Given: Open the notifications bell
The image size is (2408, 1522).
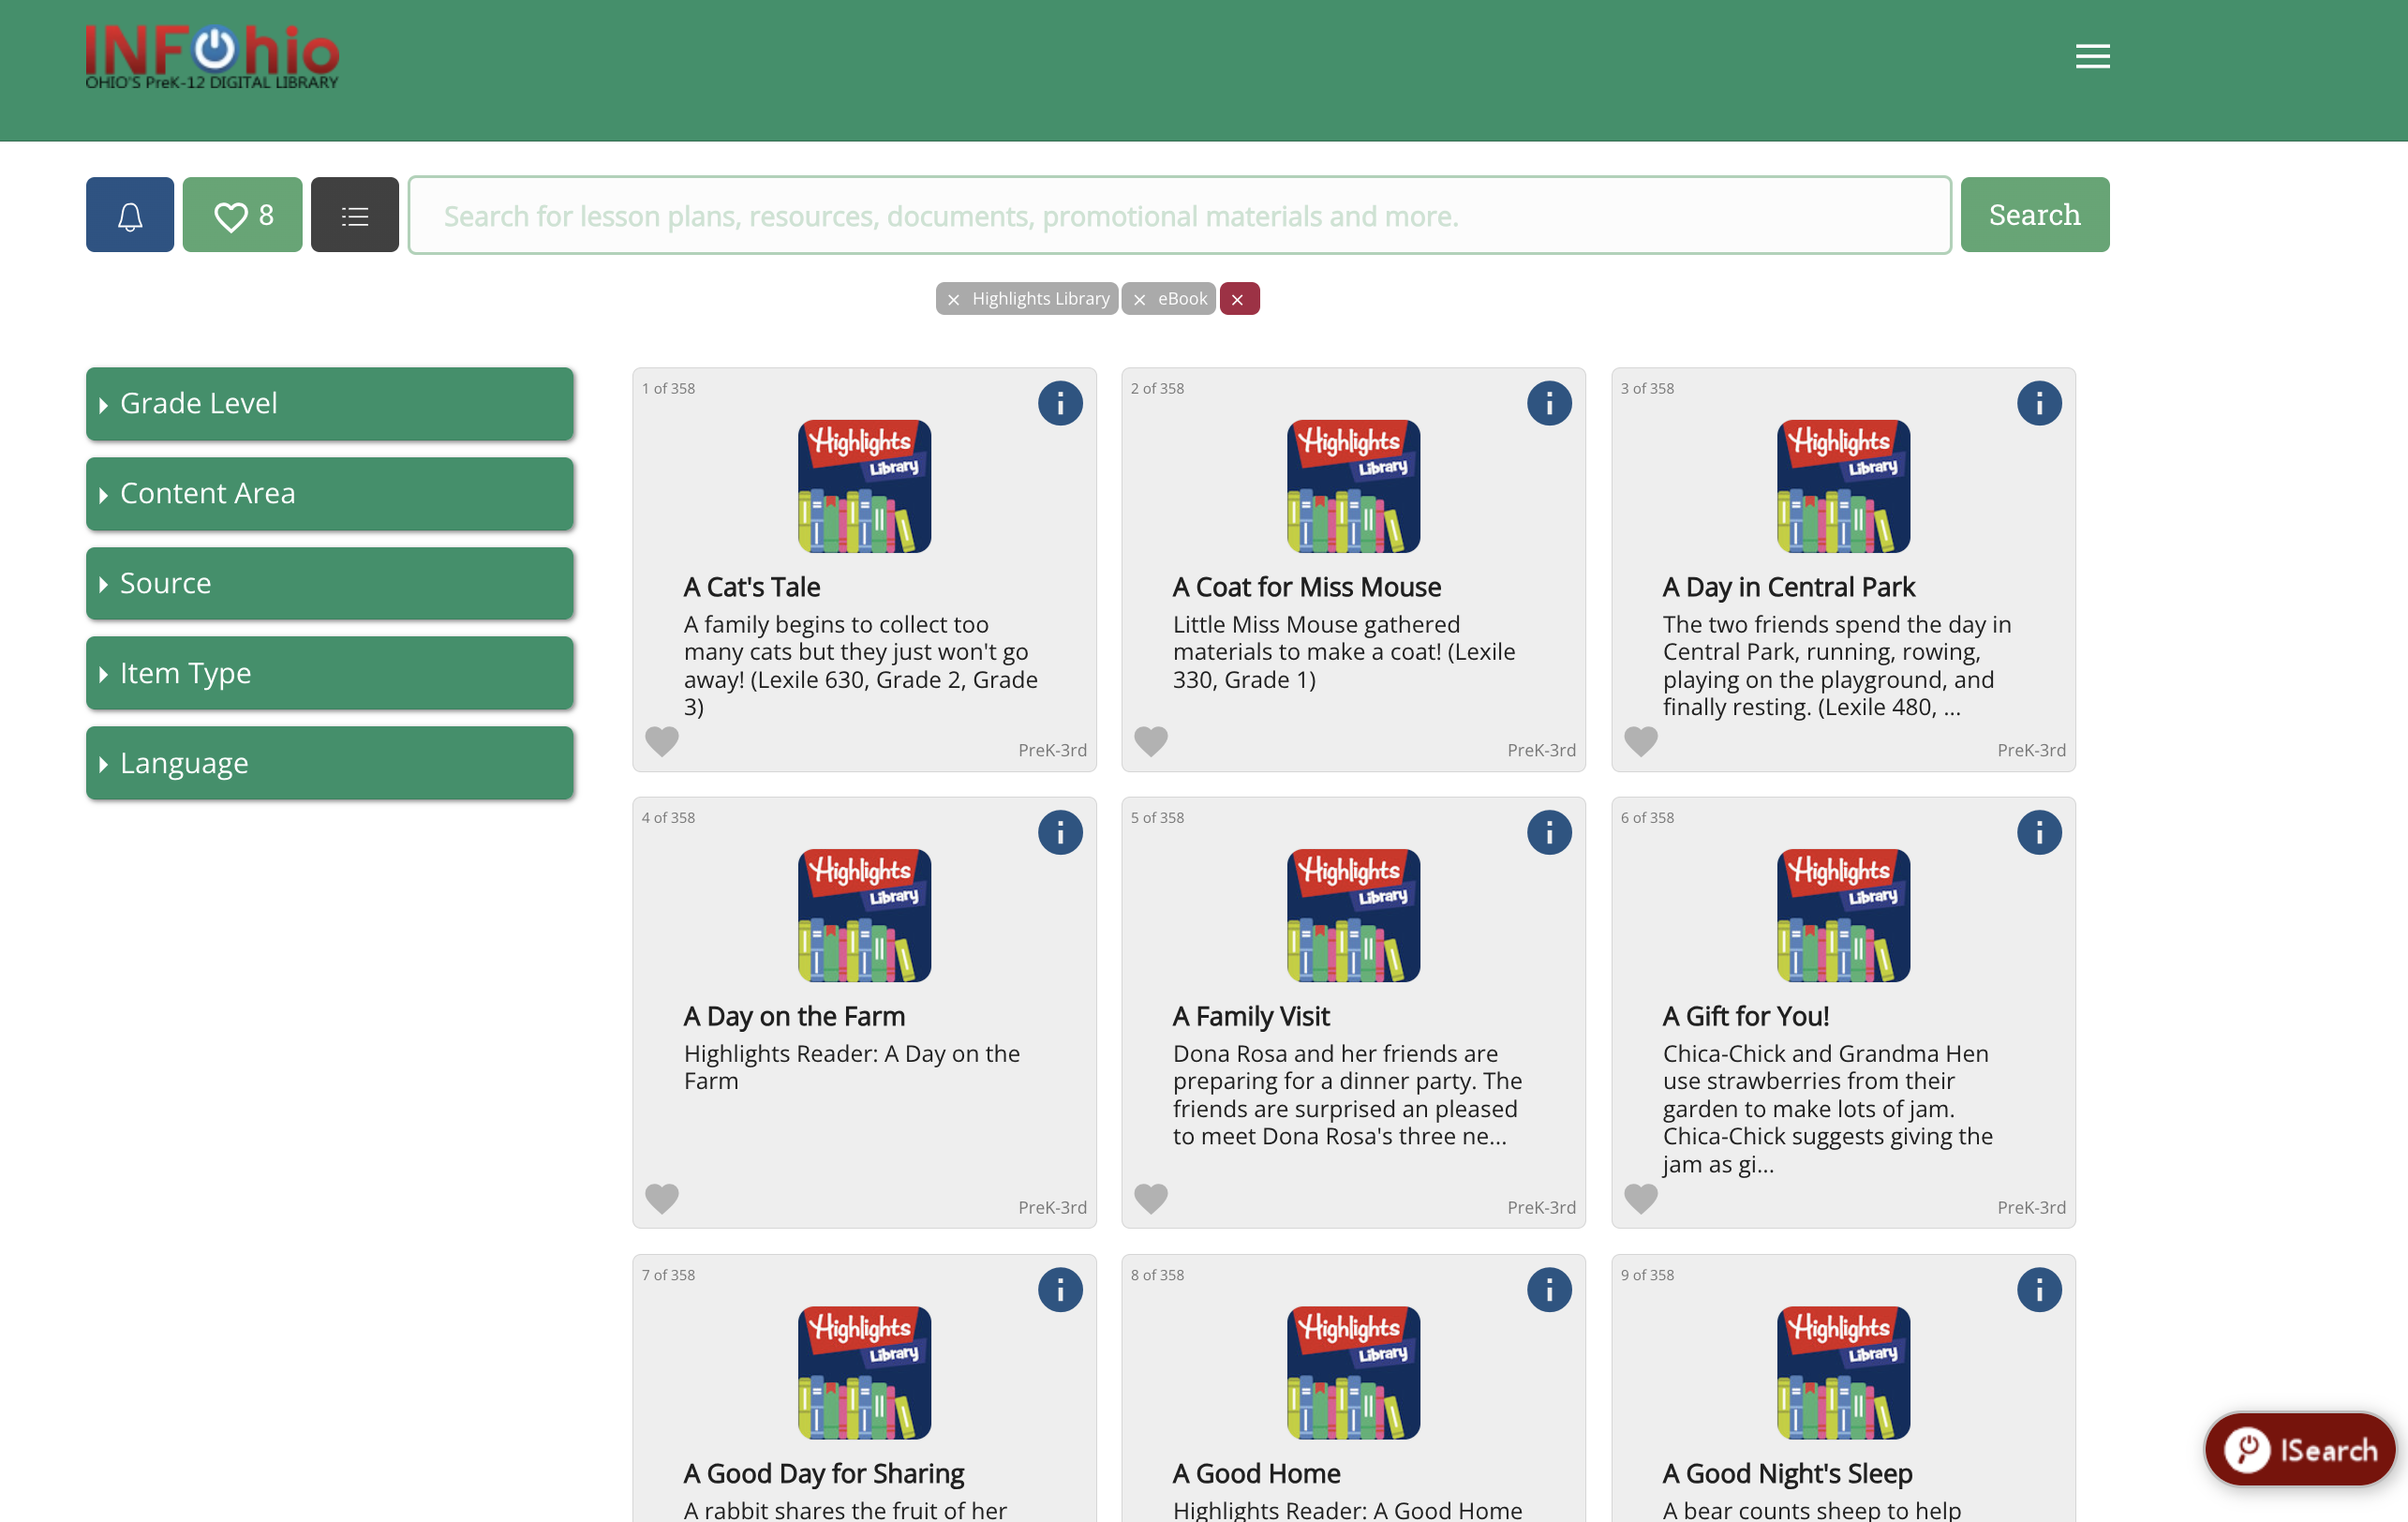Looking at the screenshot, I should pos(130,215).
